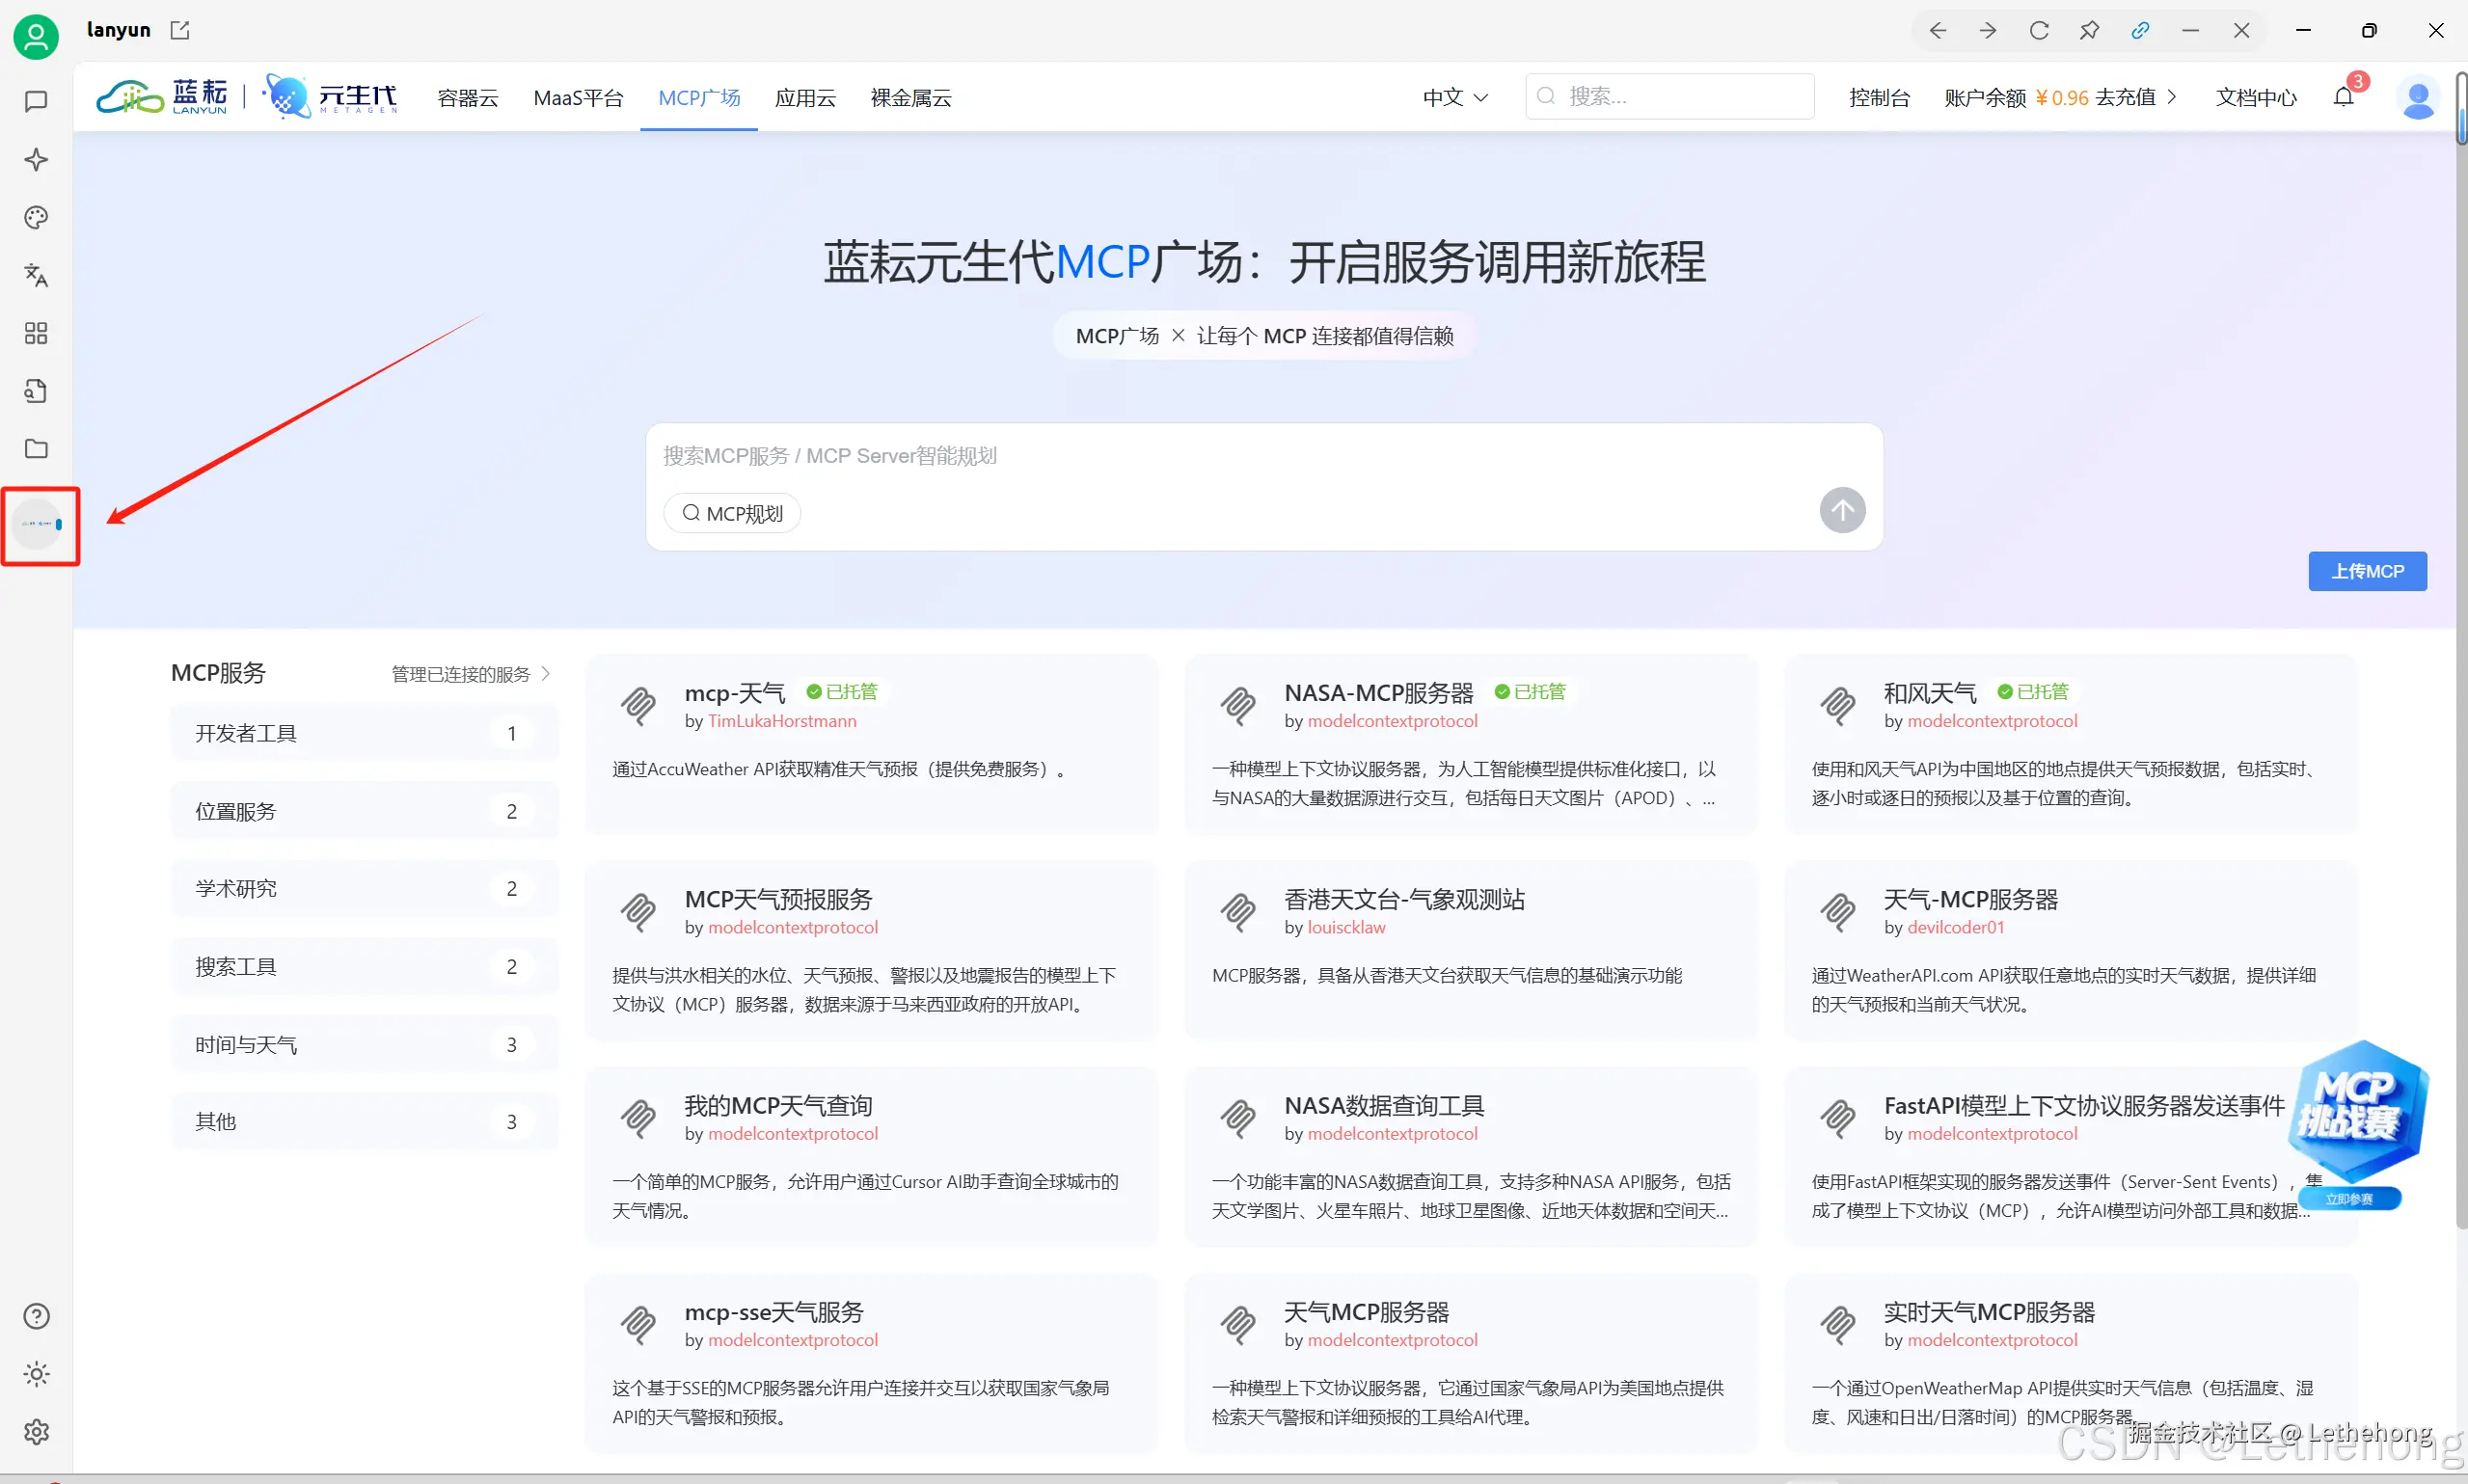Click the 上传MCP button

point(2366,571)
